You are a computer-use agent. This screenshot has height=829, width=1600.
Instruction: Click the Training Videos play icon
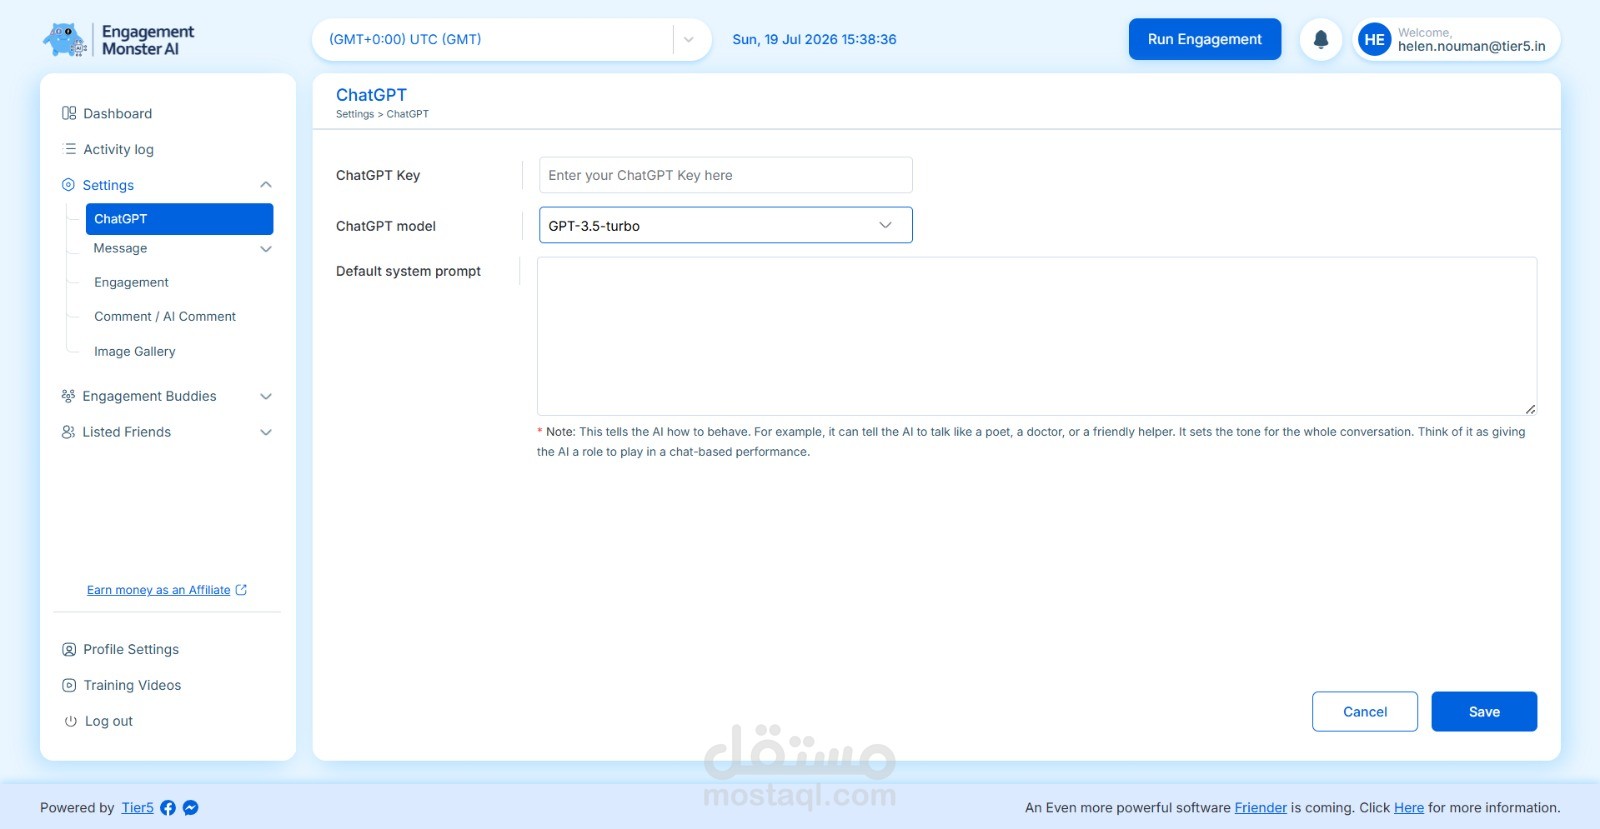coord(69,685)
